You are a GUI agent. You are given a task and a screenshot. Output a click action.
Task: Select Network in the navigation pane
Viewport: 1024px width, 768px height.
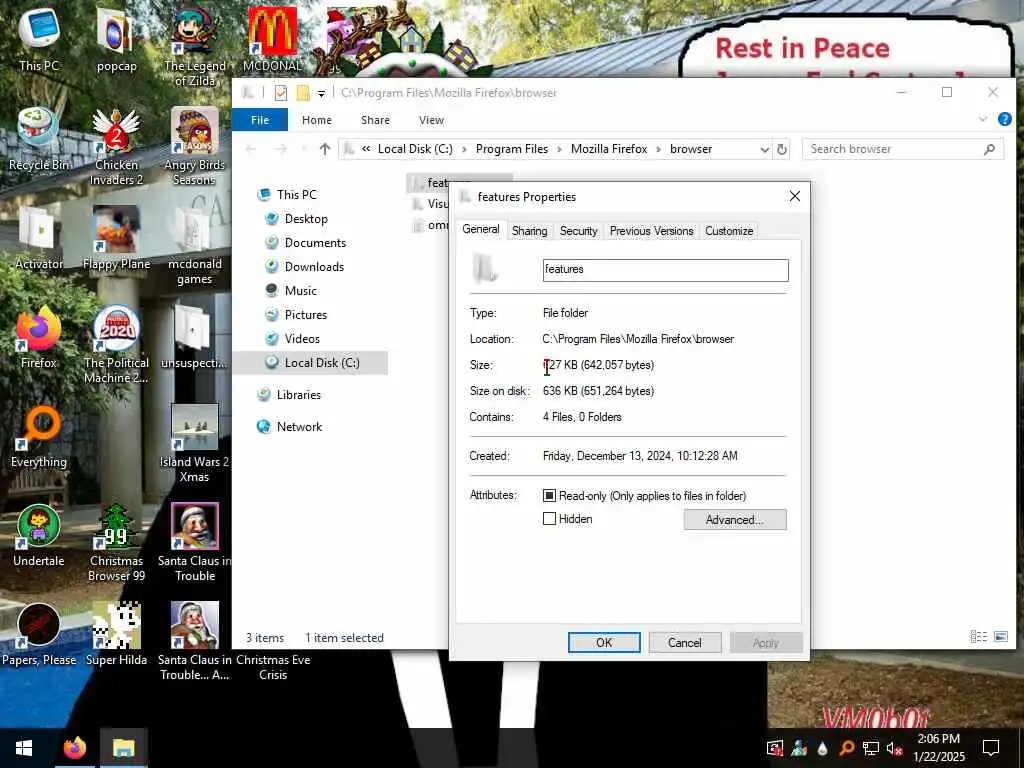[298, 426]
